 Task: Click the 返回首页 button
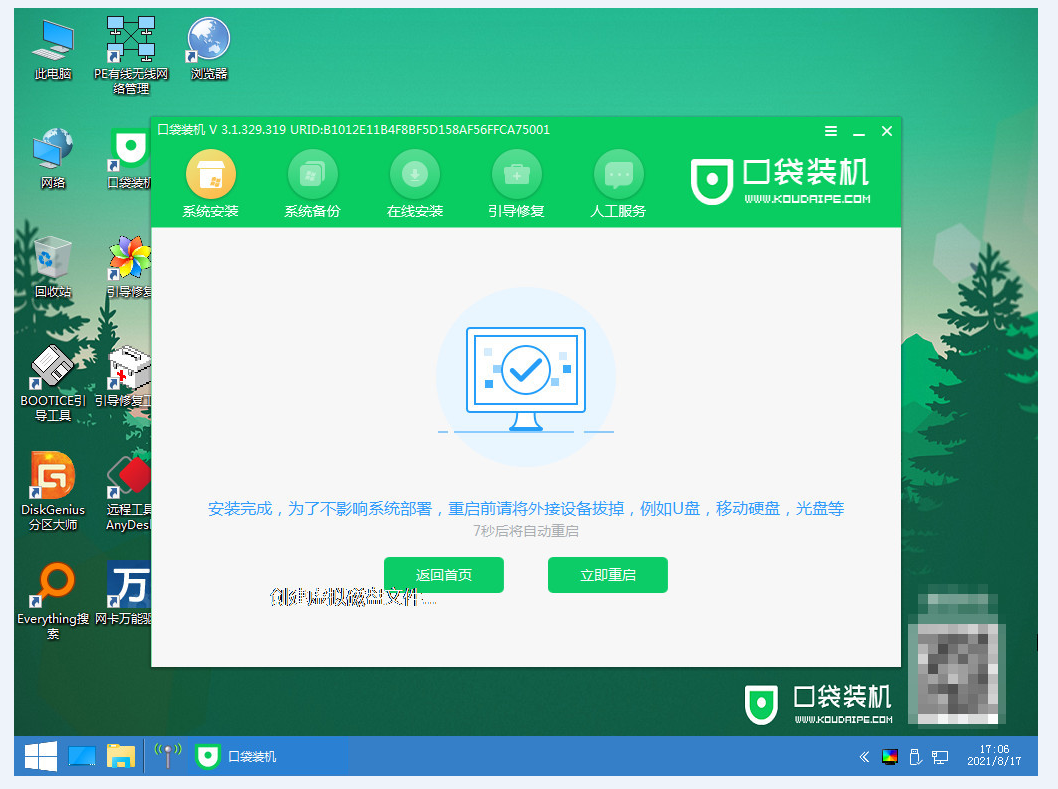[x=443, y=575]
